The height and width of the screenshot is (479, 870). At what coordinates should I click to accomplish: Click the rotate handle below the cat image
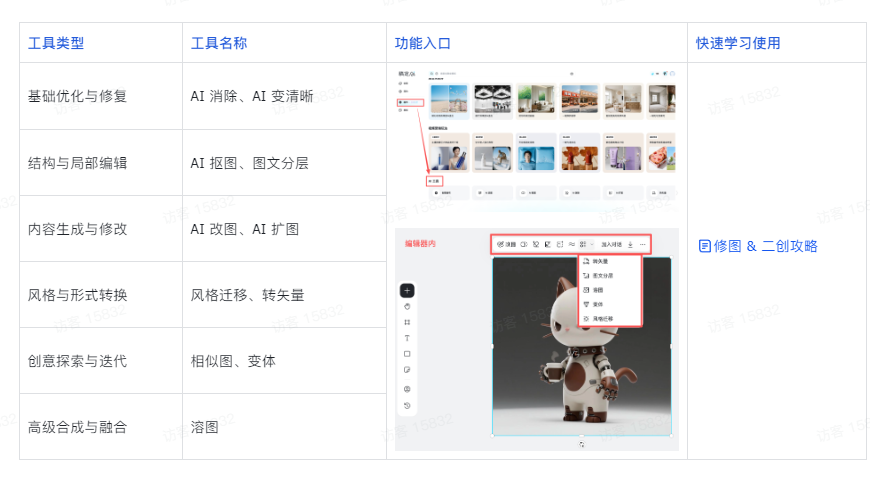click(581, 445)
